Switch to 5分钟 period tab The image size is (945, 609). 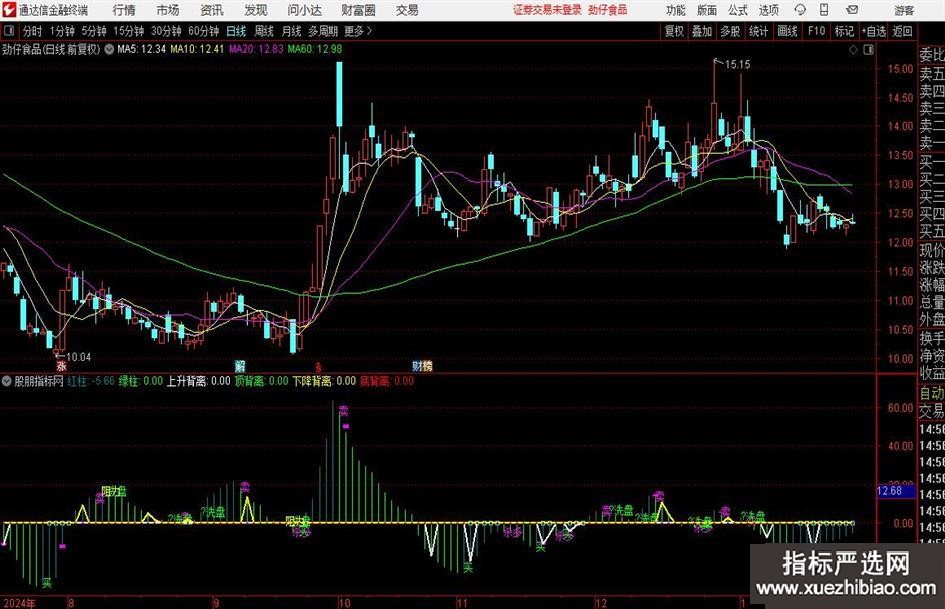[94, 31]
